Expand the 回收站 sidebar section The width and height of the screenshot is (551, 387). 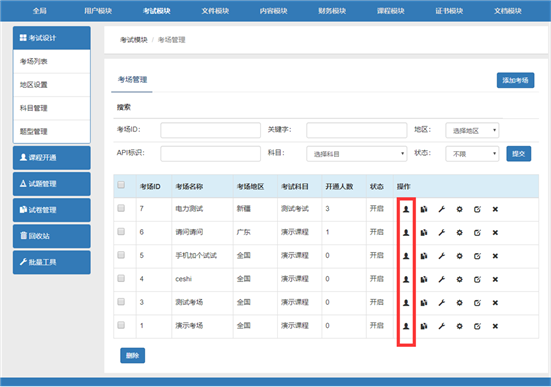(x=52, y=236)
